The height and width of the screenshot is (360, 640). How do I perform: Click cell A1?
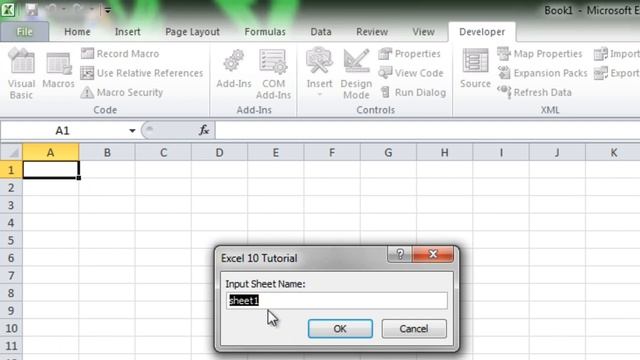(x=51, y=170)
